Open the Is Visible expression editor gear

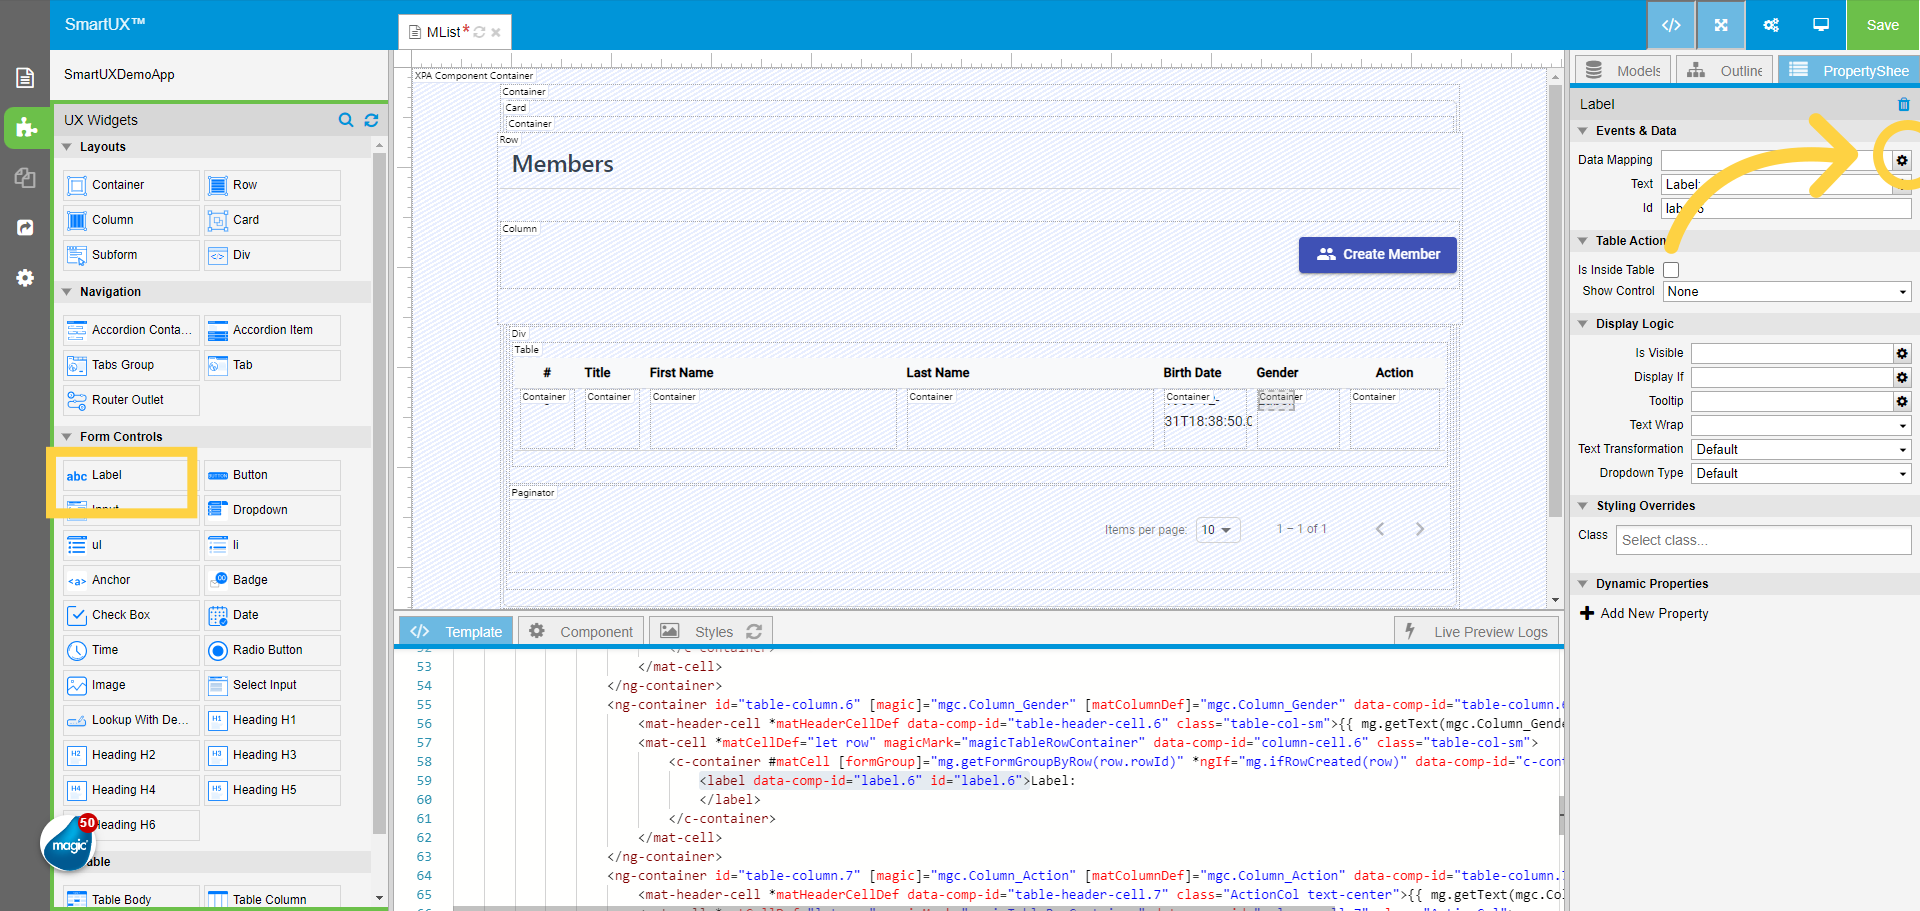(x=1902, y=353)
